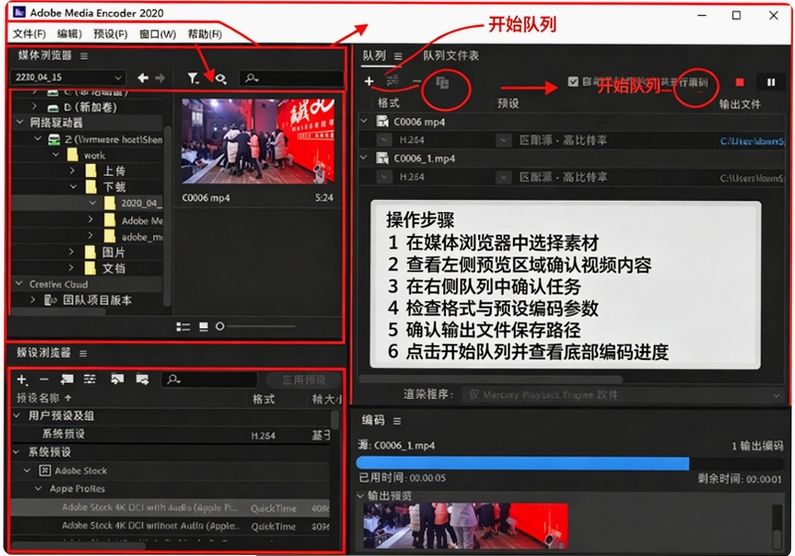Open the 文件(F) menu
The width and height of the screenshot is (795, 556).
[29, 34]
